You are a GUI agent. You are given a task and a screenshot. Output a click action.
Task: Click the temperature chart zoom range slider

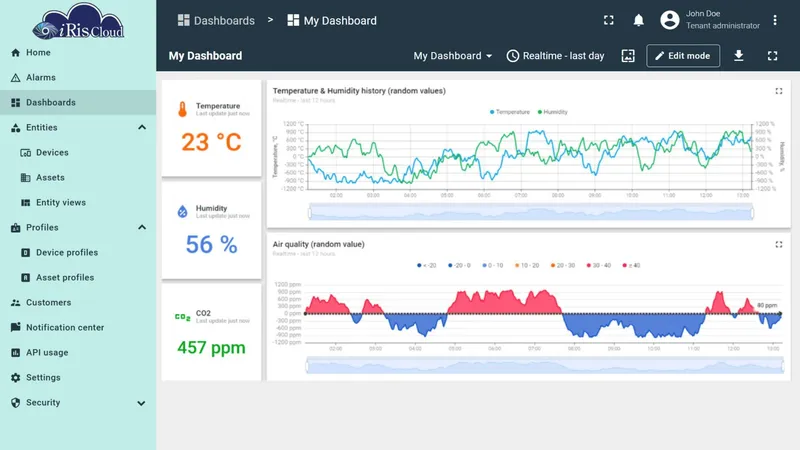pyautogui.click(x=531, y=212)
